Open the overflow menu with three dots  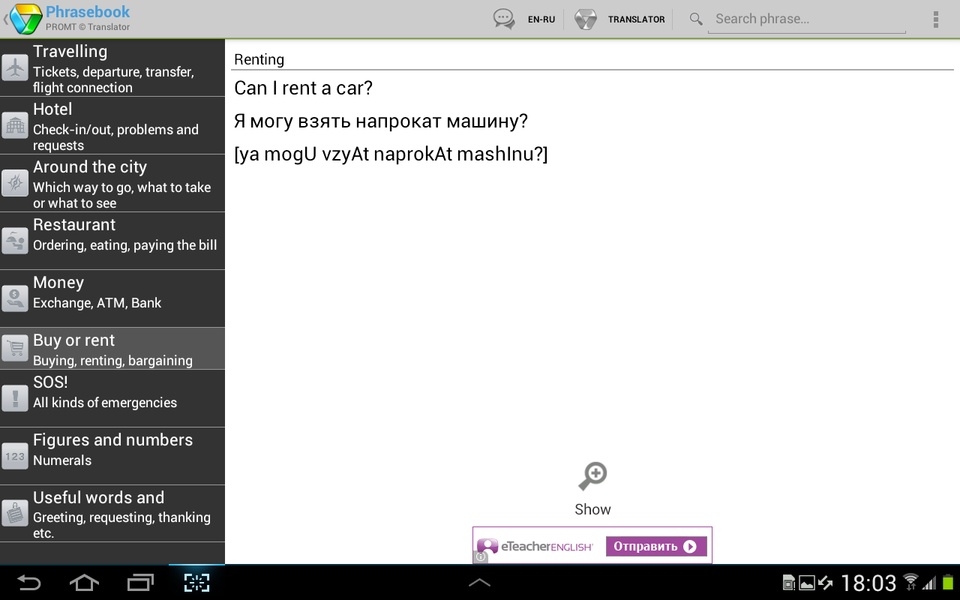[936, 19]
